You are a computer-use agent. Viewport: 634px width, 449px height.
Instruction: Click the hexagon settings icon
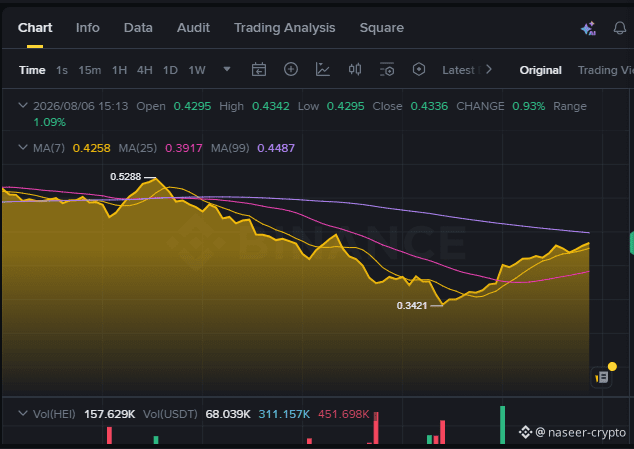pyautogui.click(x=419, y=70)
